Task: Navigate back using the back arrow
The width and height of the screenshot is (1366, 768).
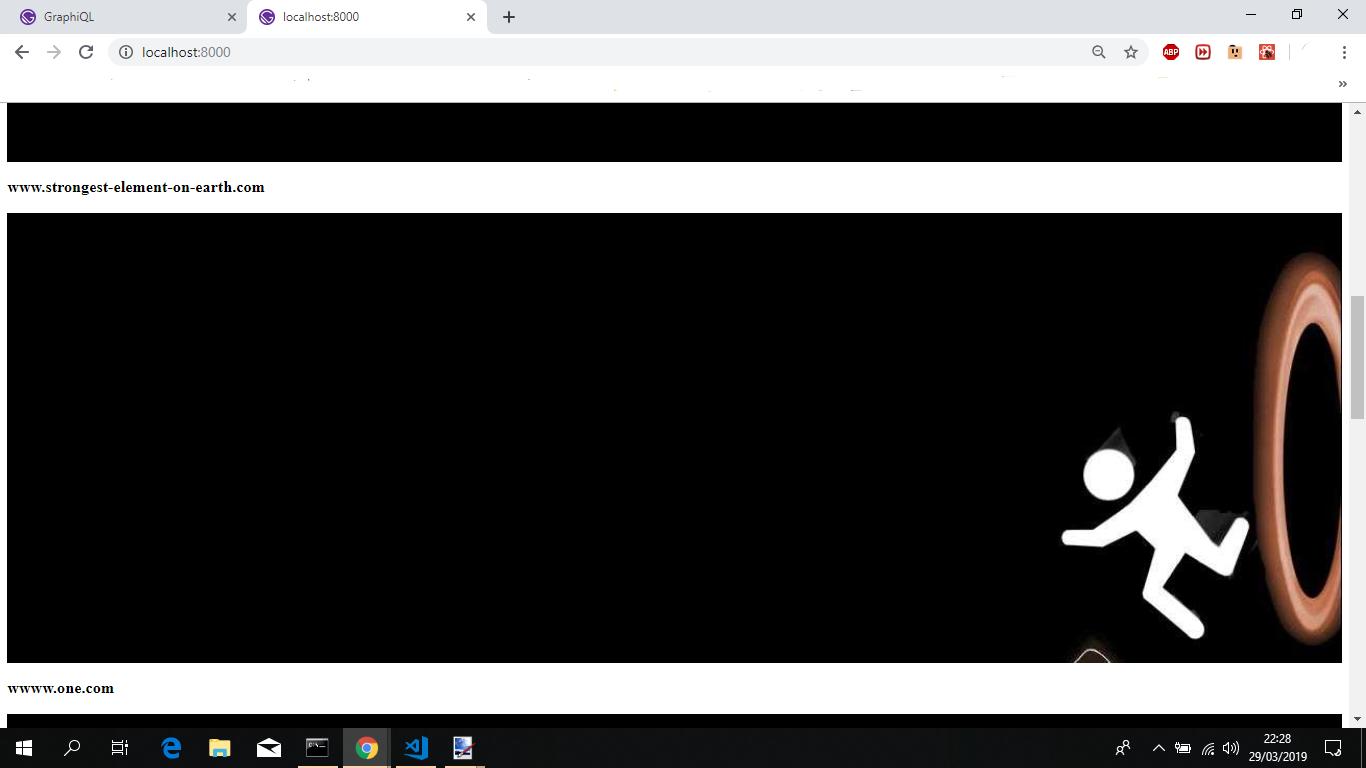Action: tap(21, 52)
